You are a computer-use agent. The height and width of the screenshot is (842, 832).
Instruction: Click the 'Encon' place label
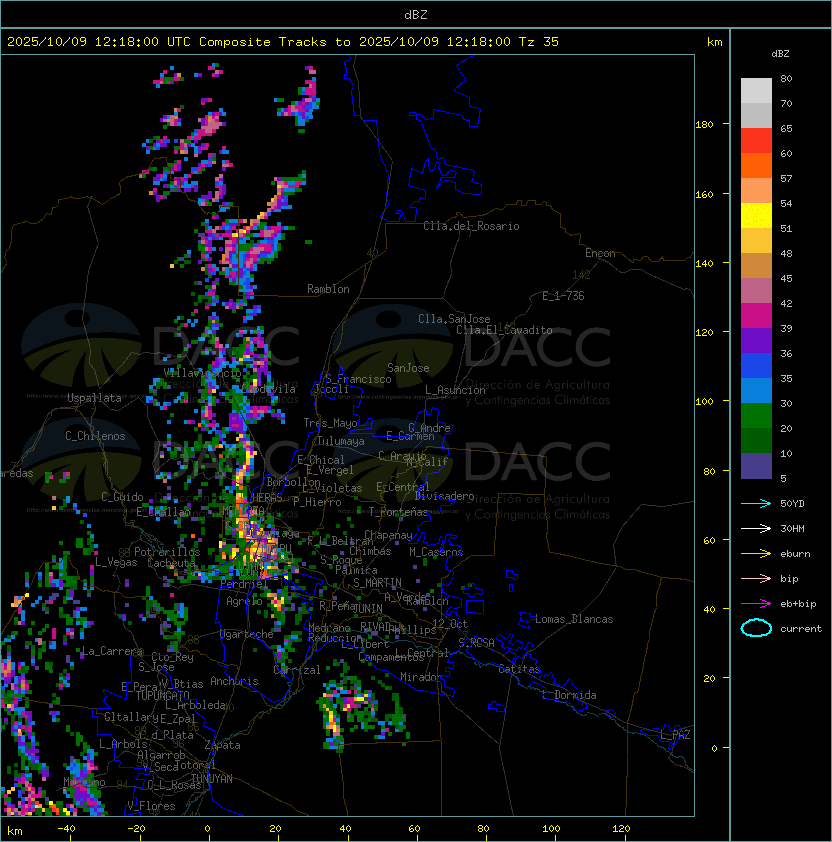(600, 253)
